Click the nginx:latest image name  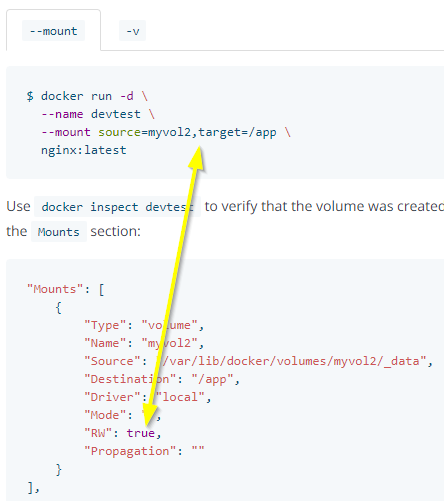[84, 150]
